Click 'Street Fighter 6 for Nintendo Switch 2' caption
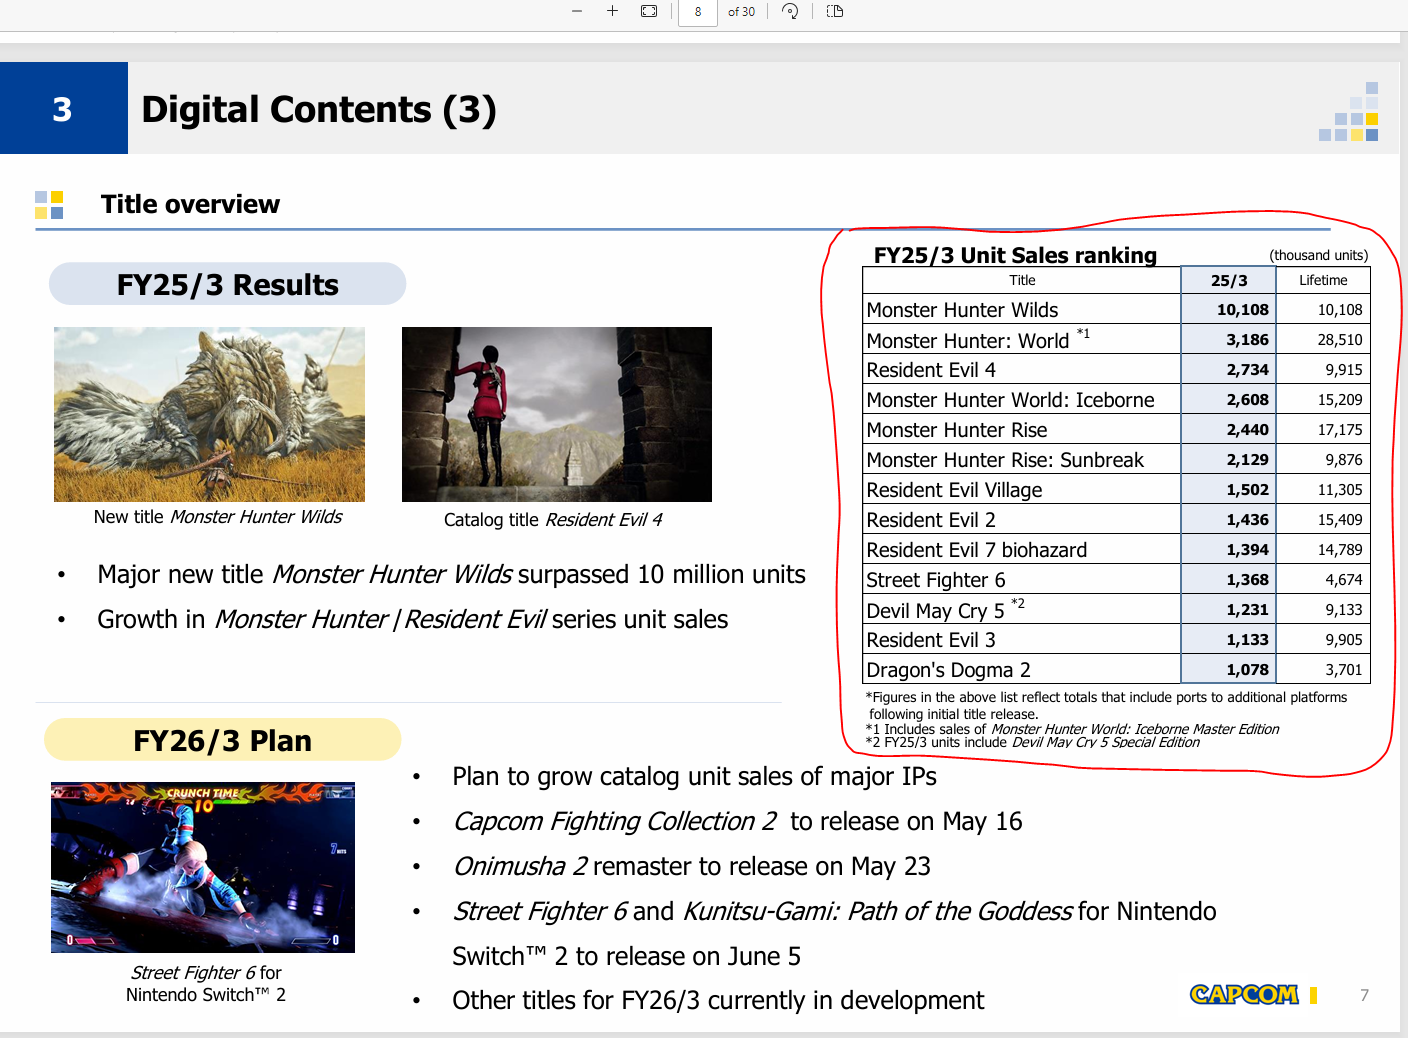Image resolution: width=1408 pixels, height=1038 pixels. click(206, 984)
